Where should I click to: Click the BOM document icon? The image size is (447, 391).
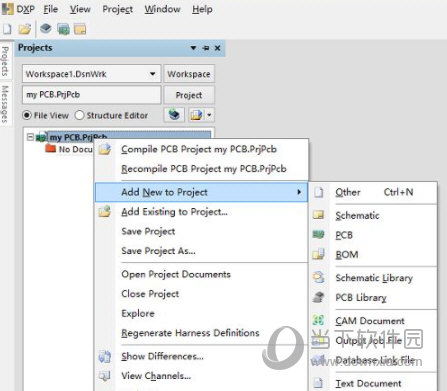(318, 254)
